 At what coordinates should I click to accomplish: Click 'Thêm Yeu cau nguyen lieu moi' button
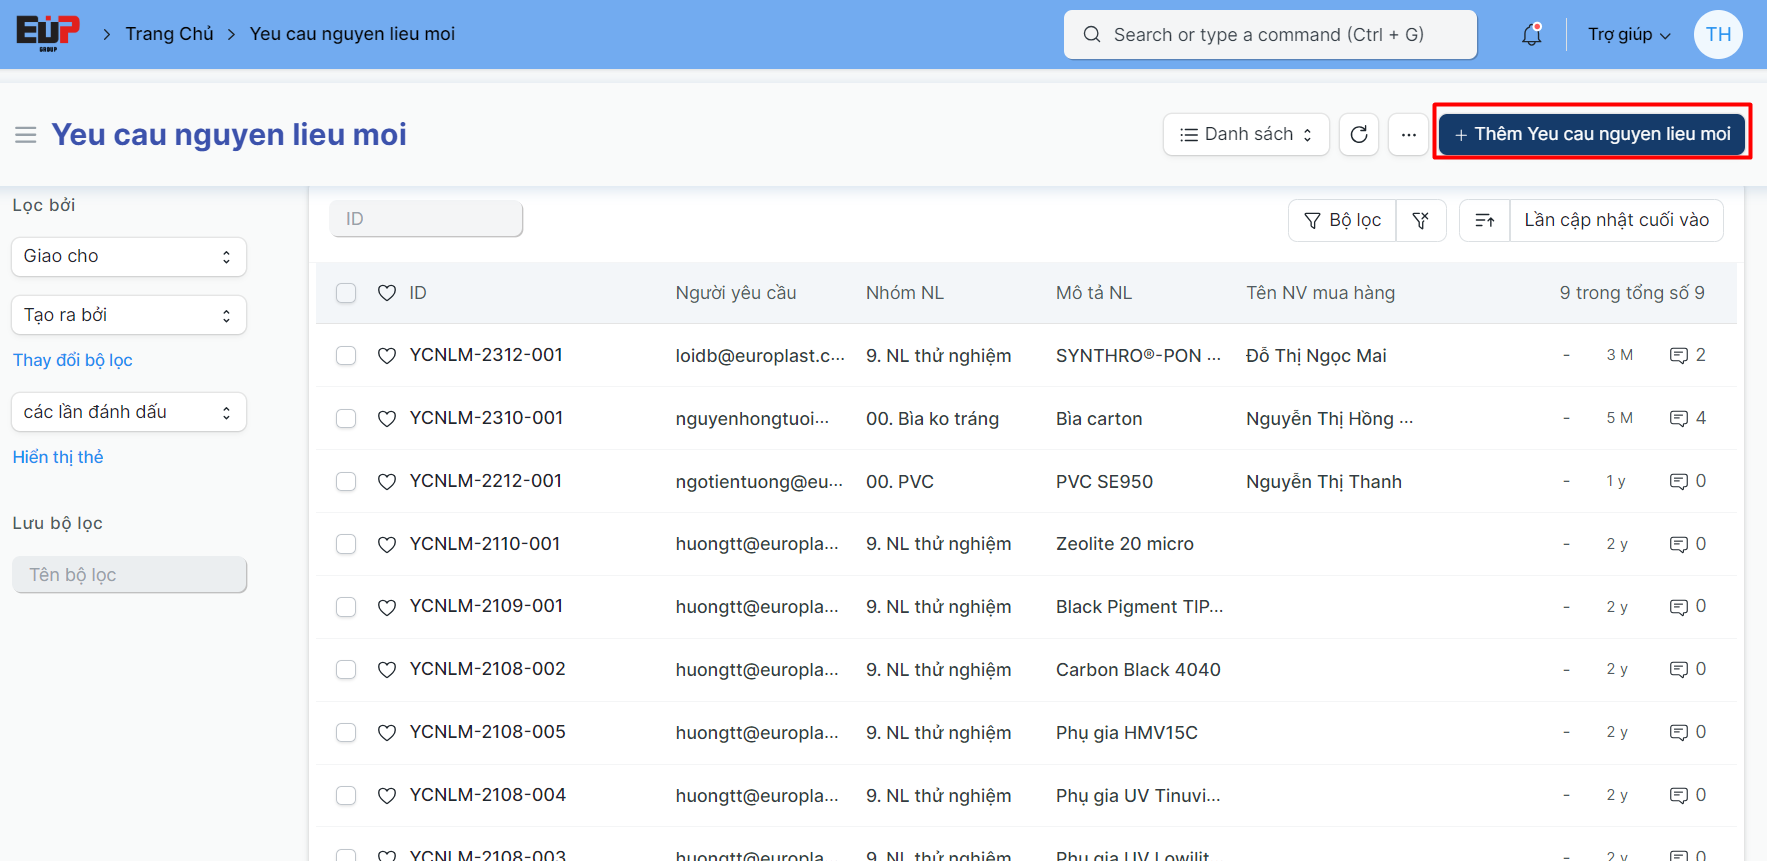point(1592,134)
